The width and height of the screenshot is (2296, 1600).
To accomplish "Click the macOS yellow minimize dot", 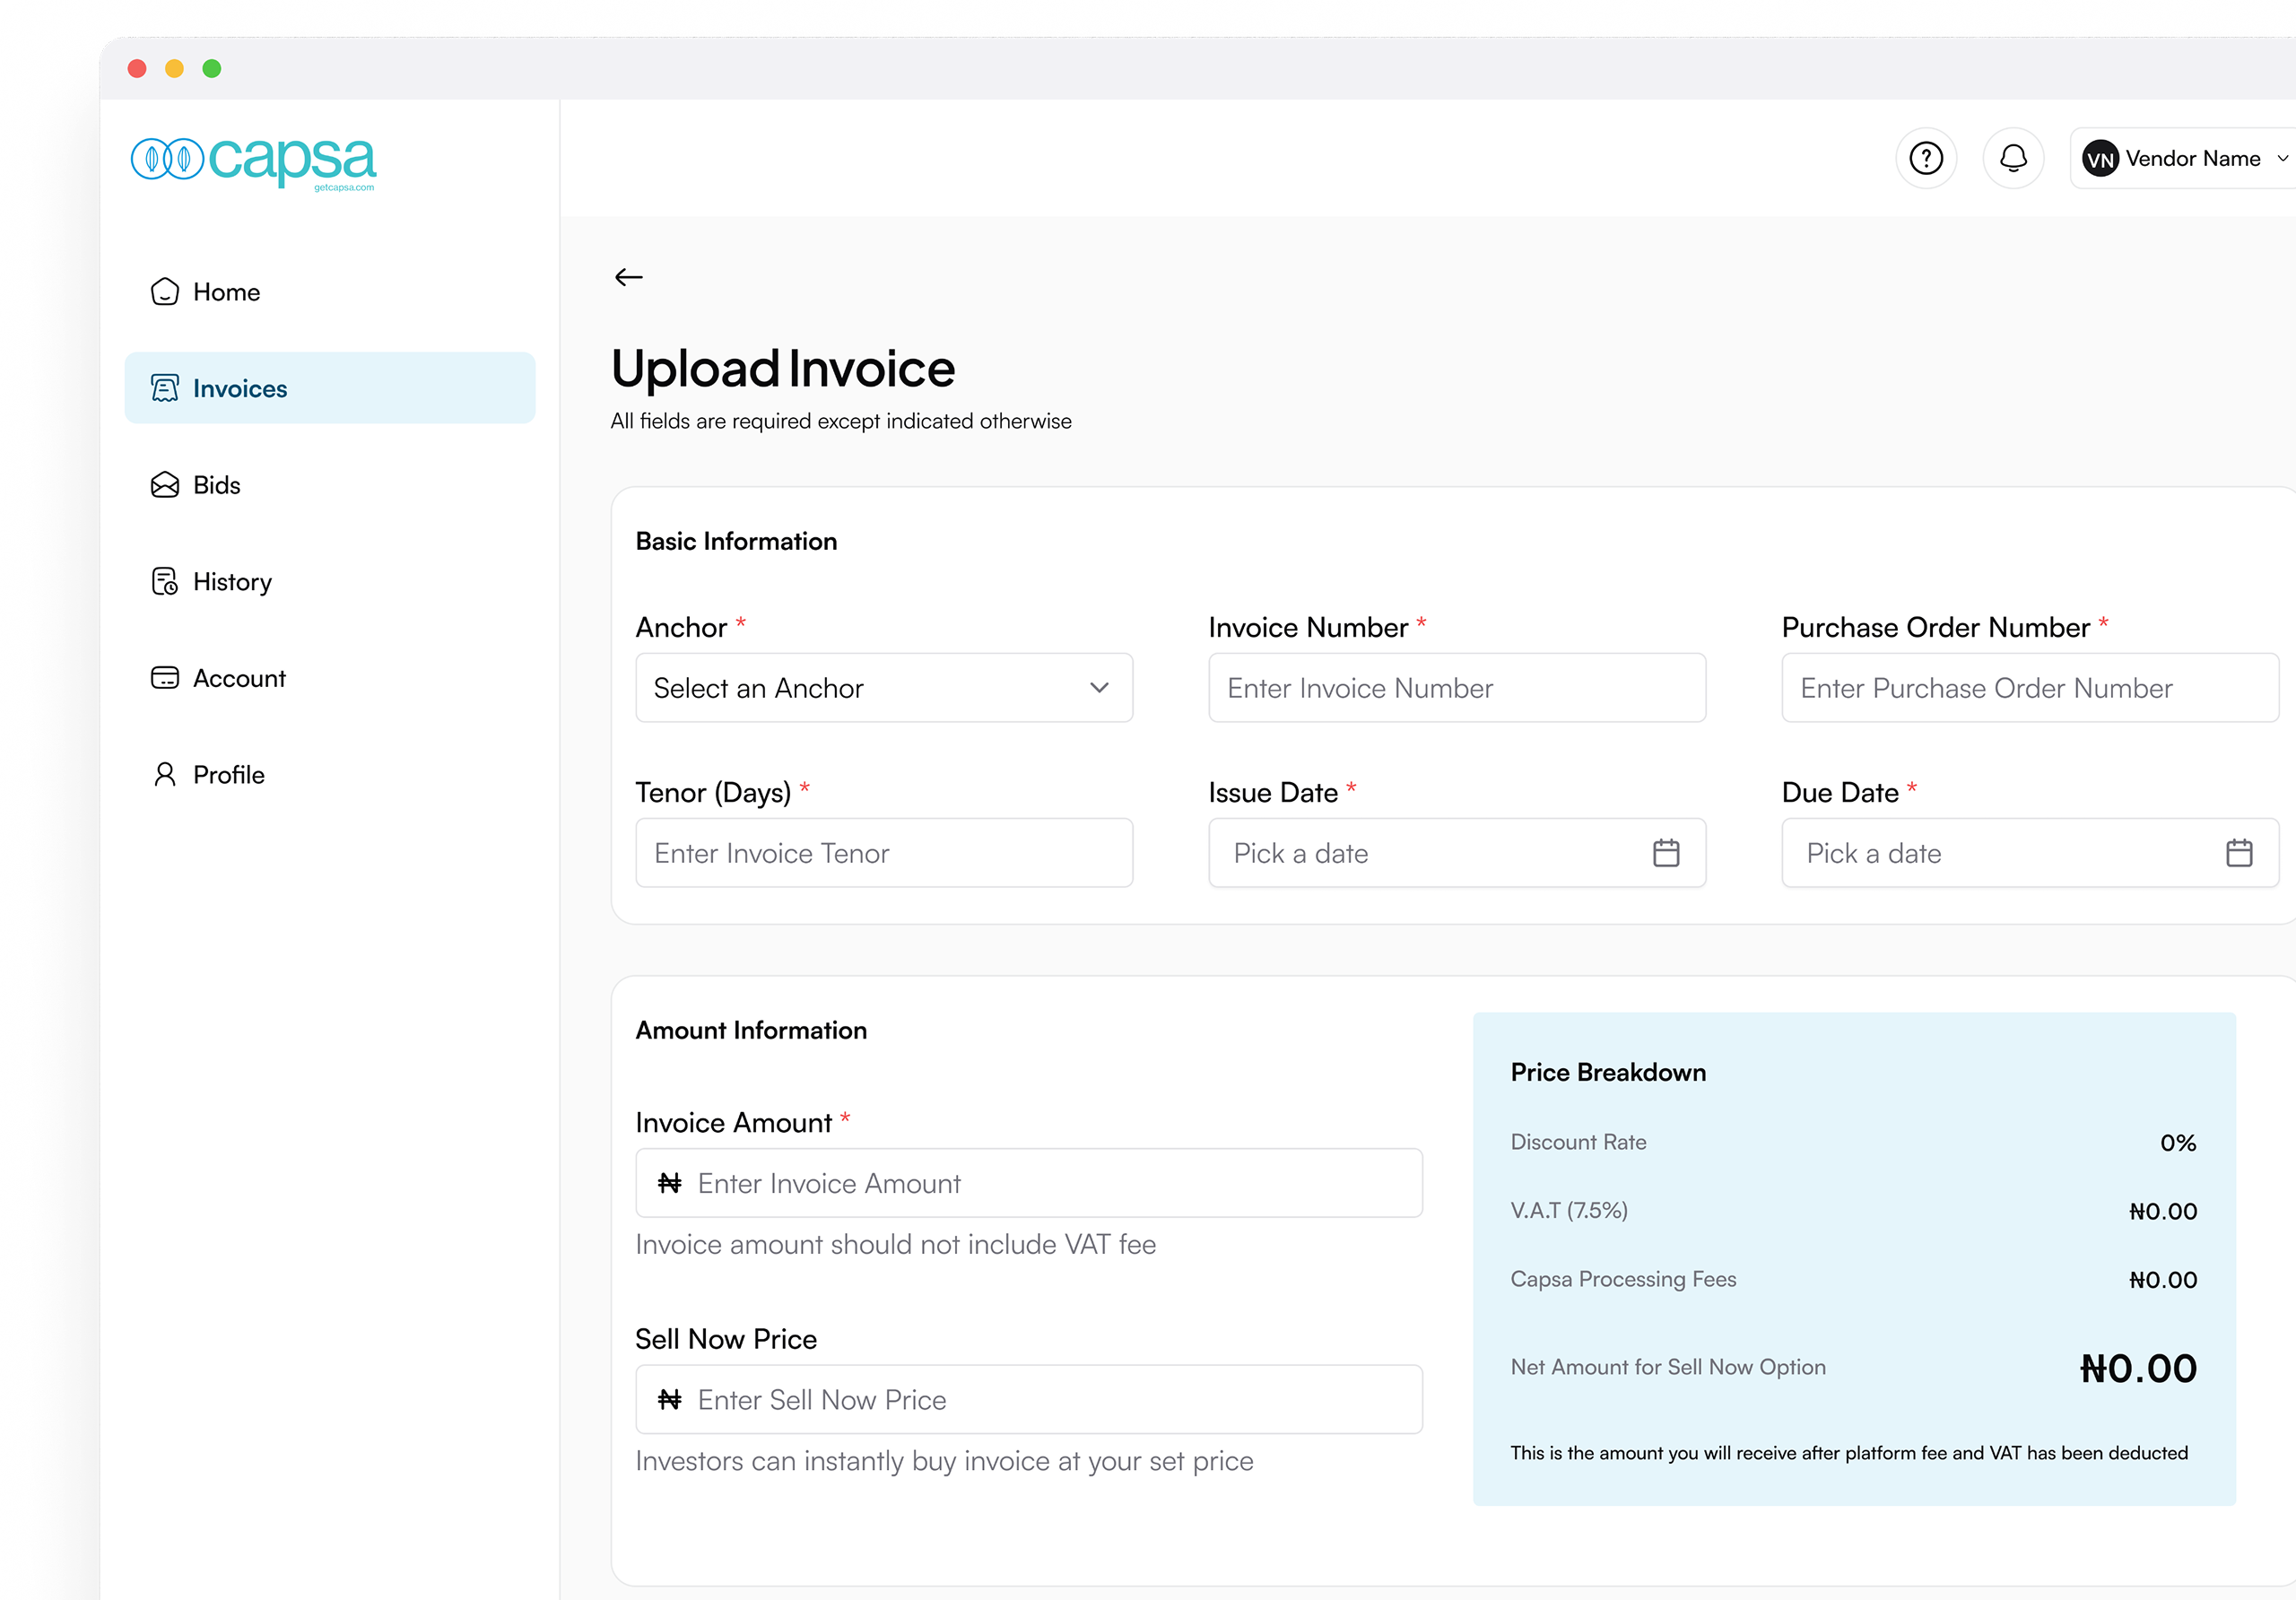I will click(174, 68).
